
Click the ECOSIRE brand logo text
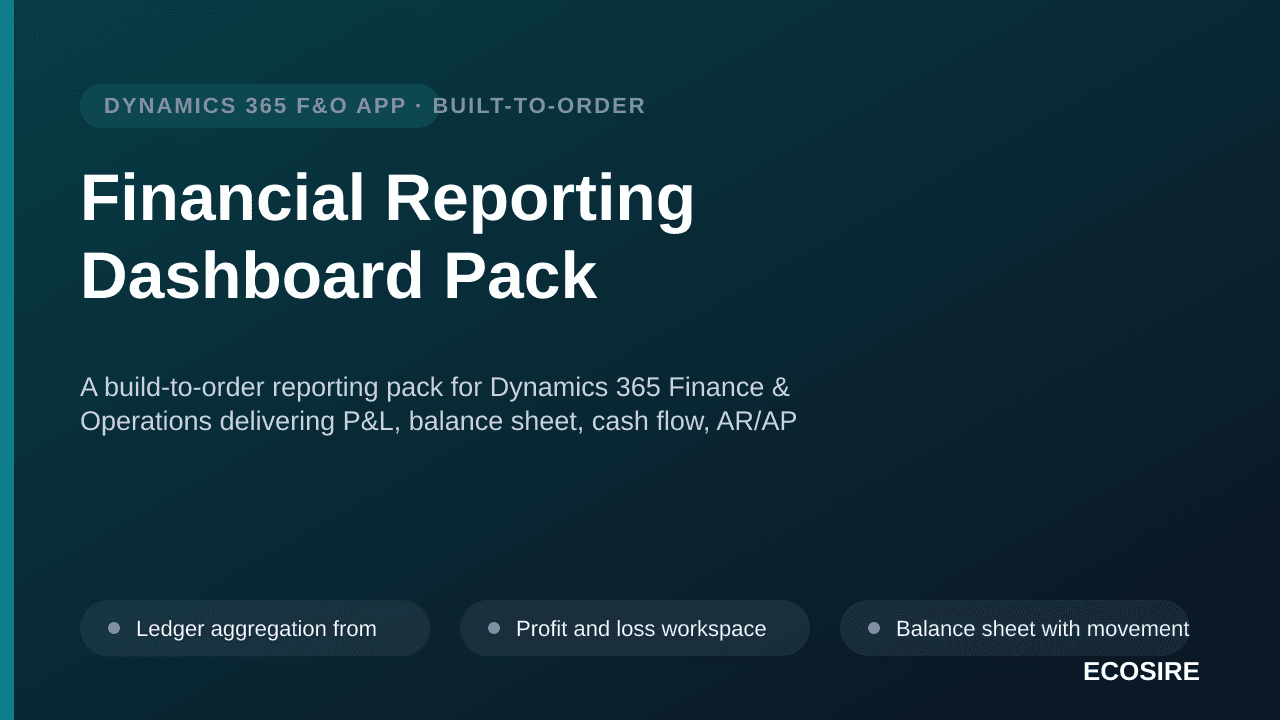[1141, 672]
